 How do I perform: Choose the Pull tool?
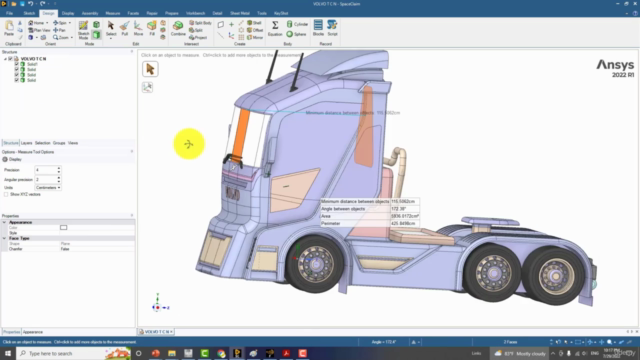point(124,29)
